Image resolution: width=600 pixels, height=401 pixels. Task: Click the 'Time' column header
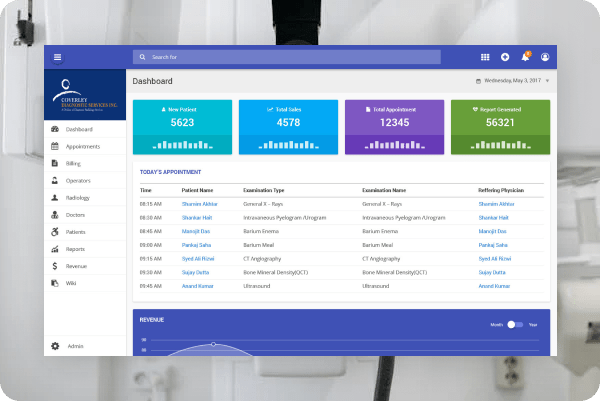click(145, 190)
